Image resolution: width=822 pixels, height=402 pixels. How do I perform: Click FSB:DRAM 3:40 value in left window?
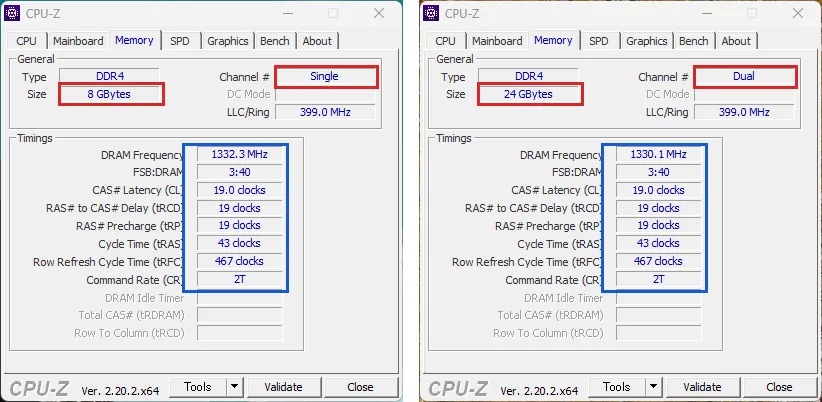tap(240, 172)
